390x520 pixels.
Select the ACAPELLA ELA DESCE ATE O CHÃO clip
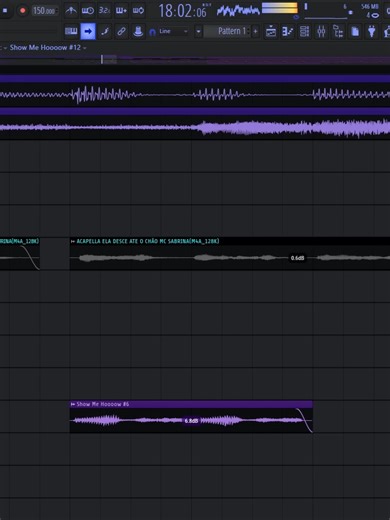[230, 254]
